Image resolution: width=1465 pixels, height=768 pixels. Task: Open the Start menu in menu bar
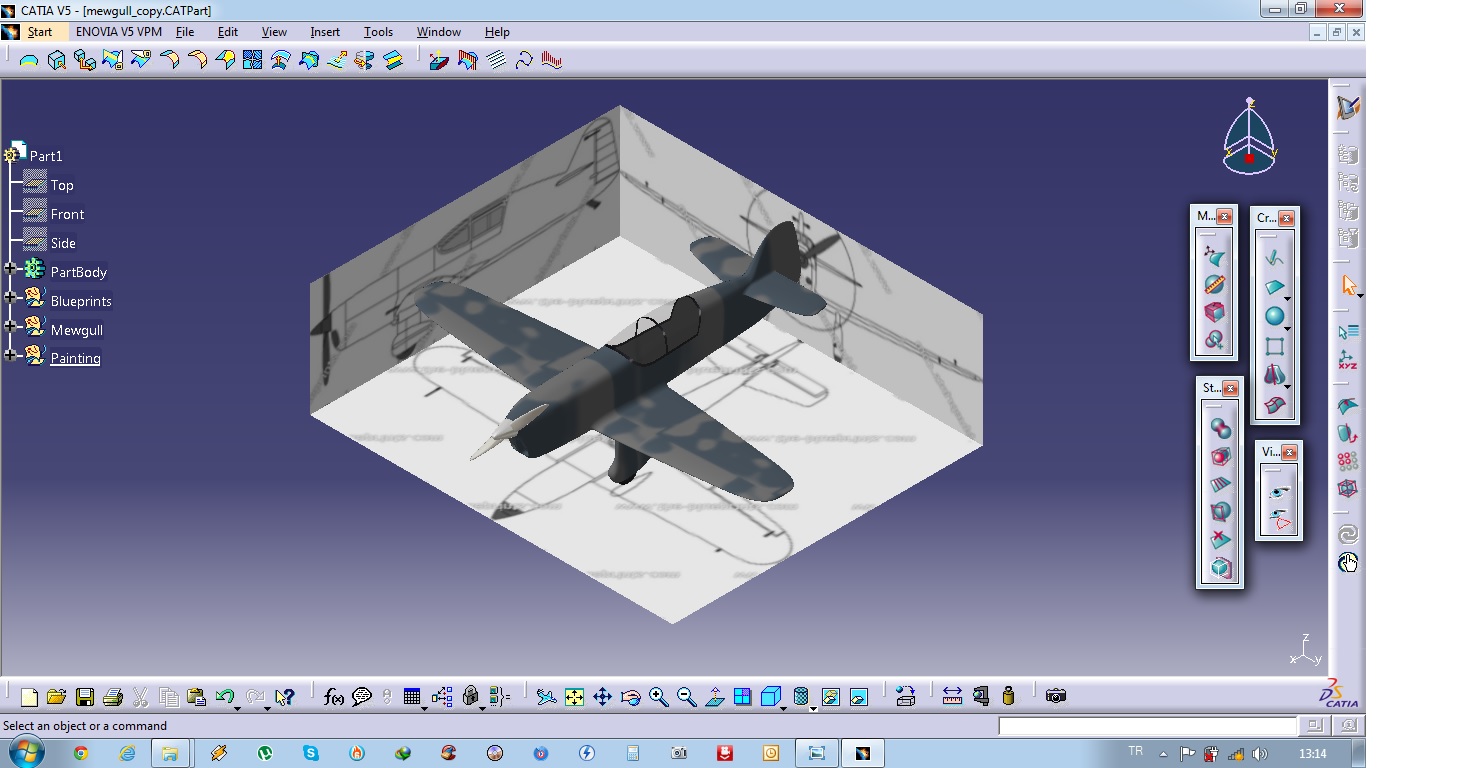(40, 32)
